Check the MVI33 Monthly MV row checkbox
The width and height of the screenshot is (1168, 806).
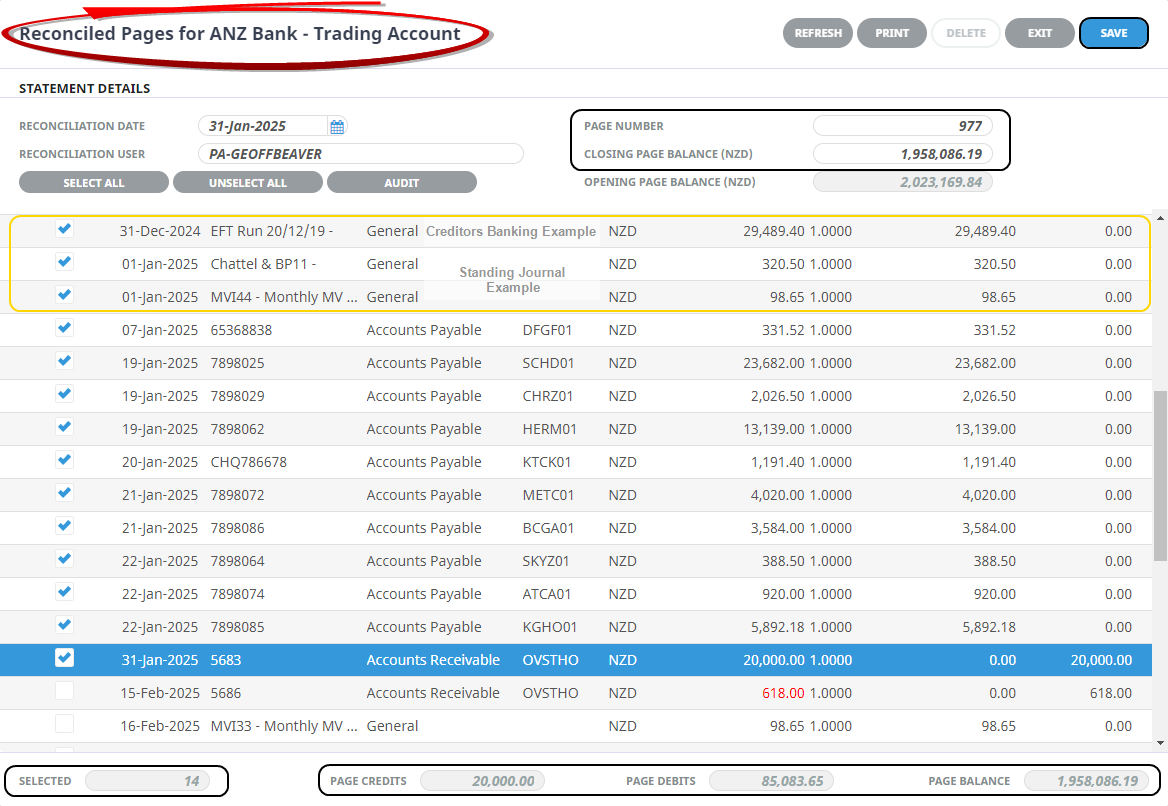coord(64,724)
